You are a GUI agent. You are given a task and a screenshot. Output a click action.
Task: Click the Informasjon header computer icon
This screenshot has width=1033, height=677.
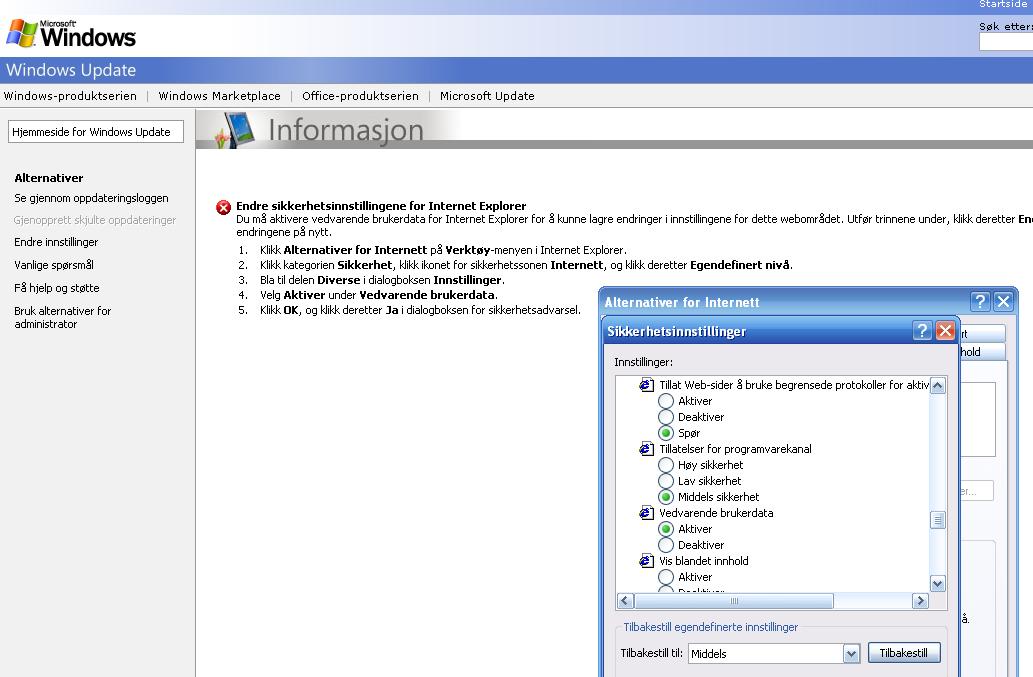tap(234, 130)
